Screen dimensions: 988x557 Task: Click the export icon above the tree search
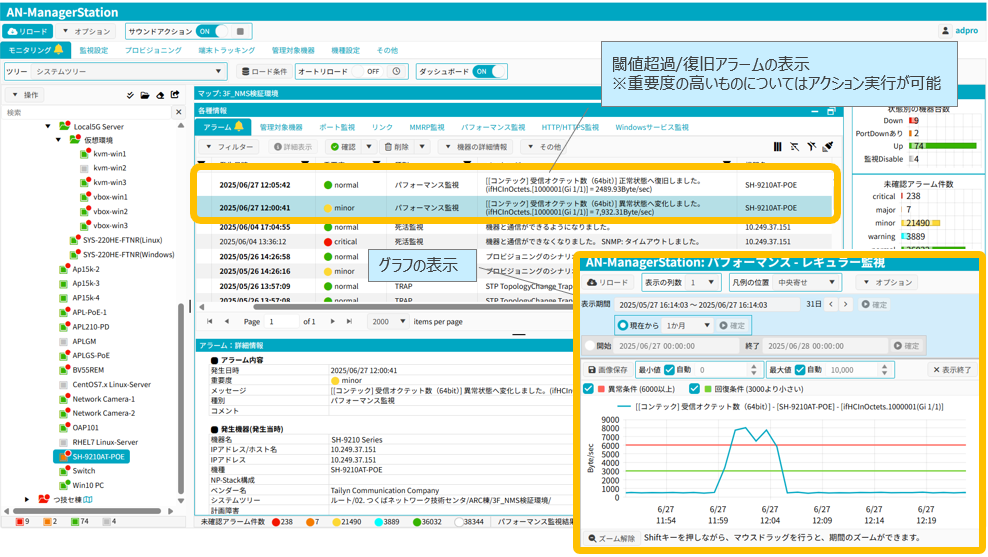(175, 95)
